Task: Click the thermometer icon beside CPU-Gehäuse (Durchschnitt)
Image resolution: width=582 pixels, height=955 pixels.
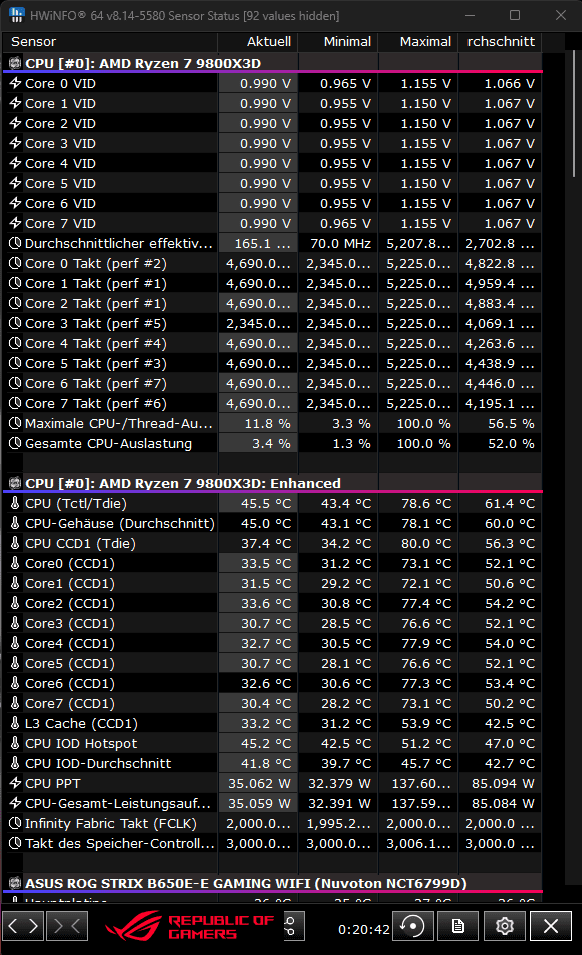Action: pyautogui.click(x=15, y=523)
